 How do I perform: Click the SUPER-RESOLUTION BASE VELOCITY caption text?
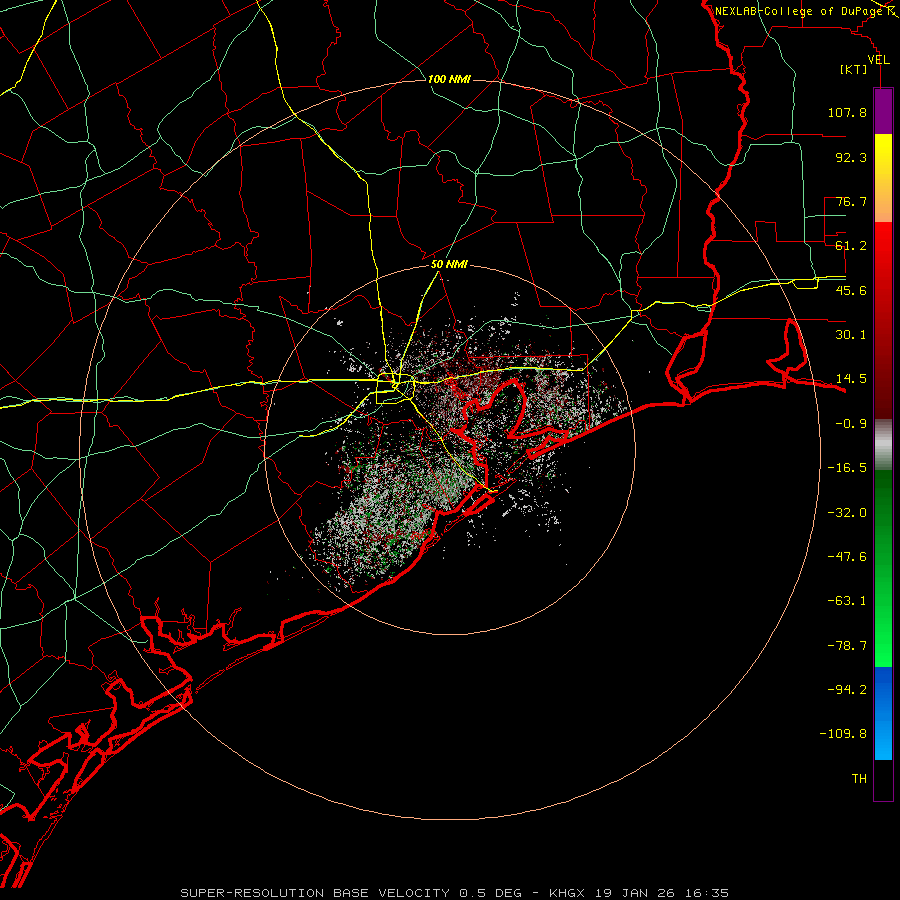[x=315, y=893]
